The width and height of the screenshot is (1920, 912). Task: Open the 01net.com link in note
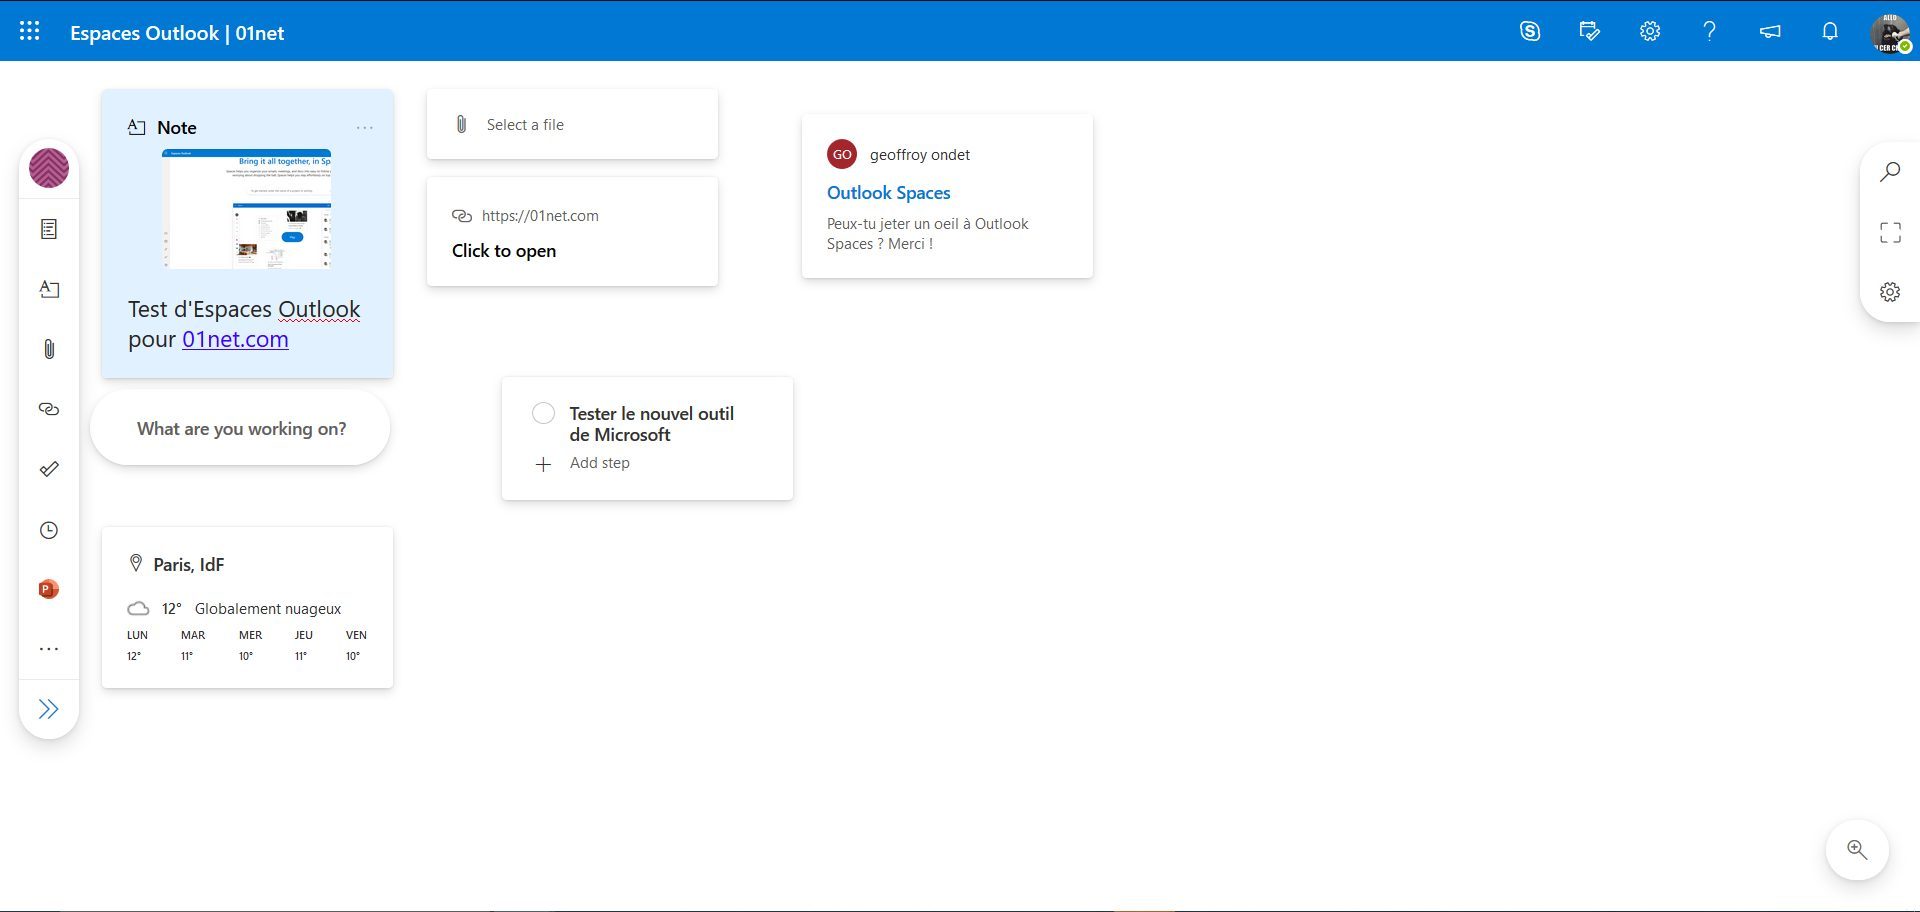(235, 339)
